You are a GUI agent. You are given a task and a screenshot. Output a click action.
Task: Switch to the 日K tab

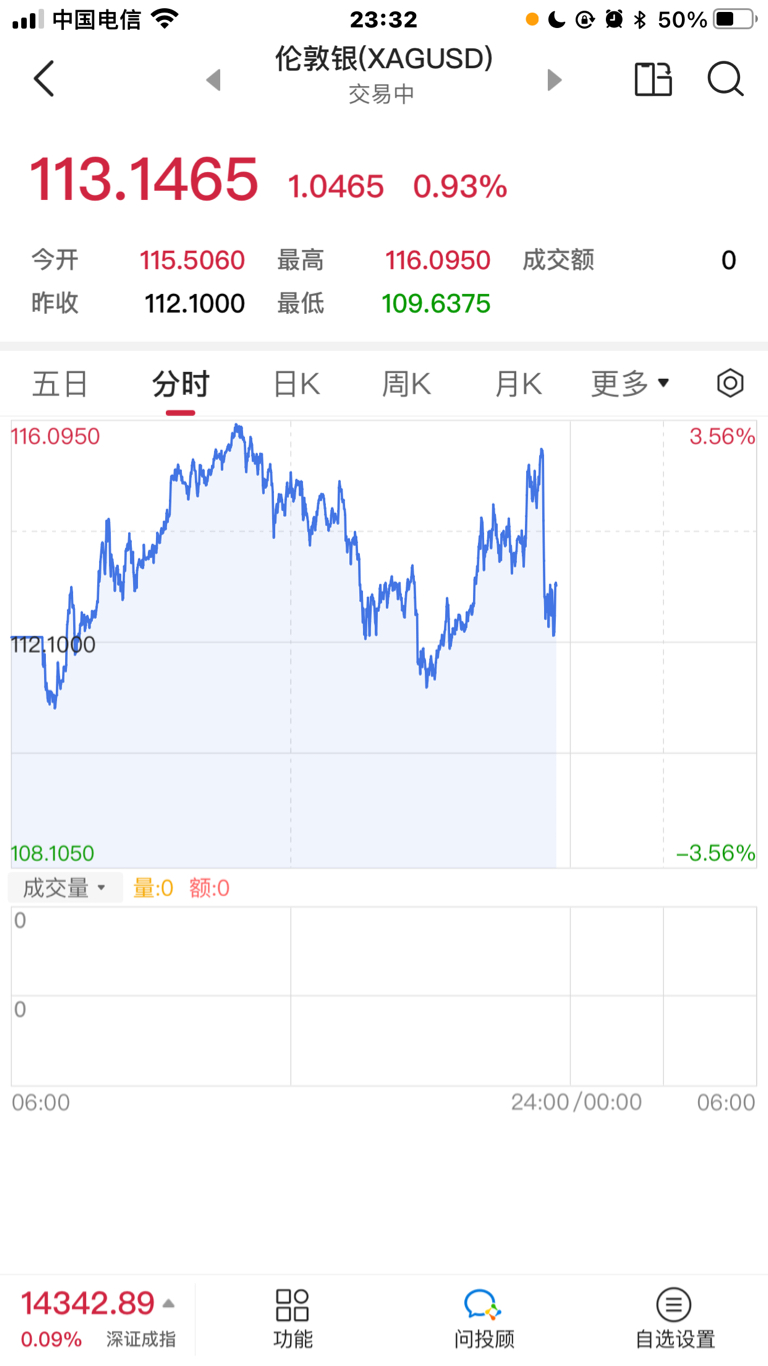pos(296,383)
